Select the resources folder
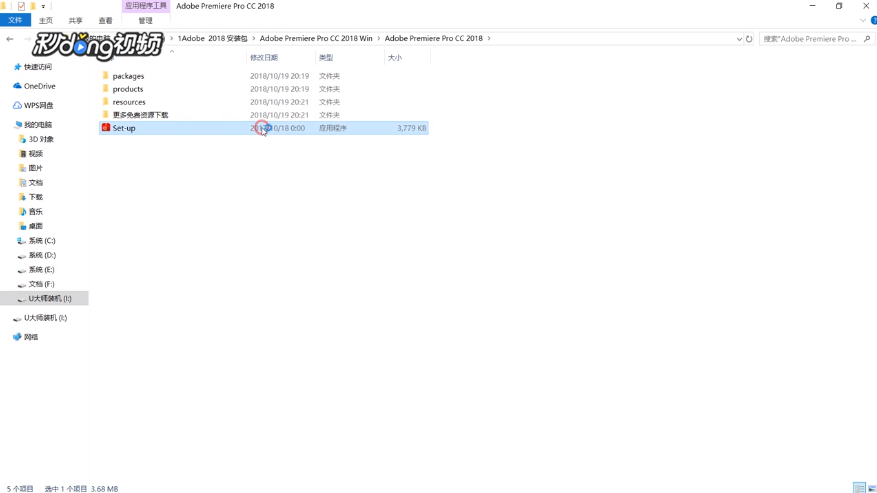The height and width of the screenshot is (493, 877). pos(129,102)
